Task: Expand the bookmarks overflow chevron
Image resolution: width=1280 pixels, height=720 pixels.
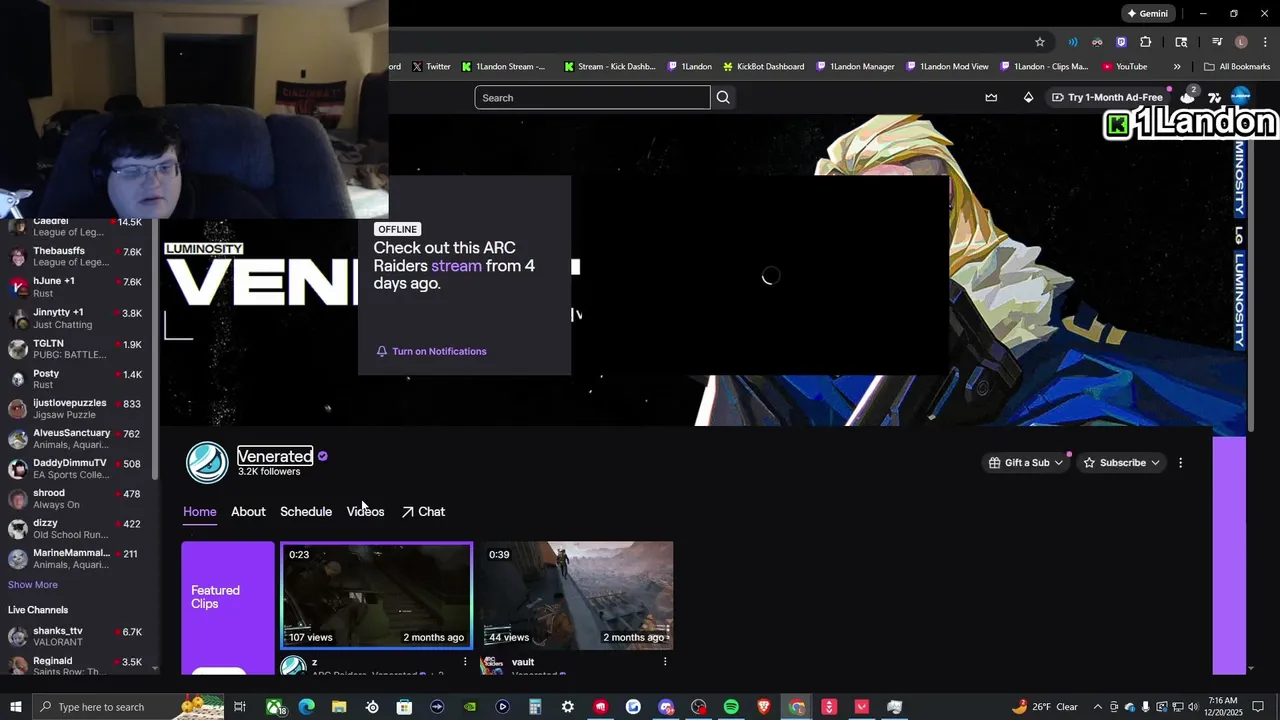Action: click(1177, 66)
